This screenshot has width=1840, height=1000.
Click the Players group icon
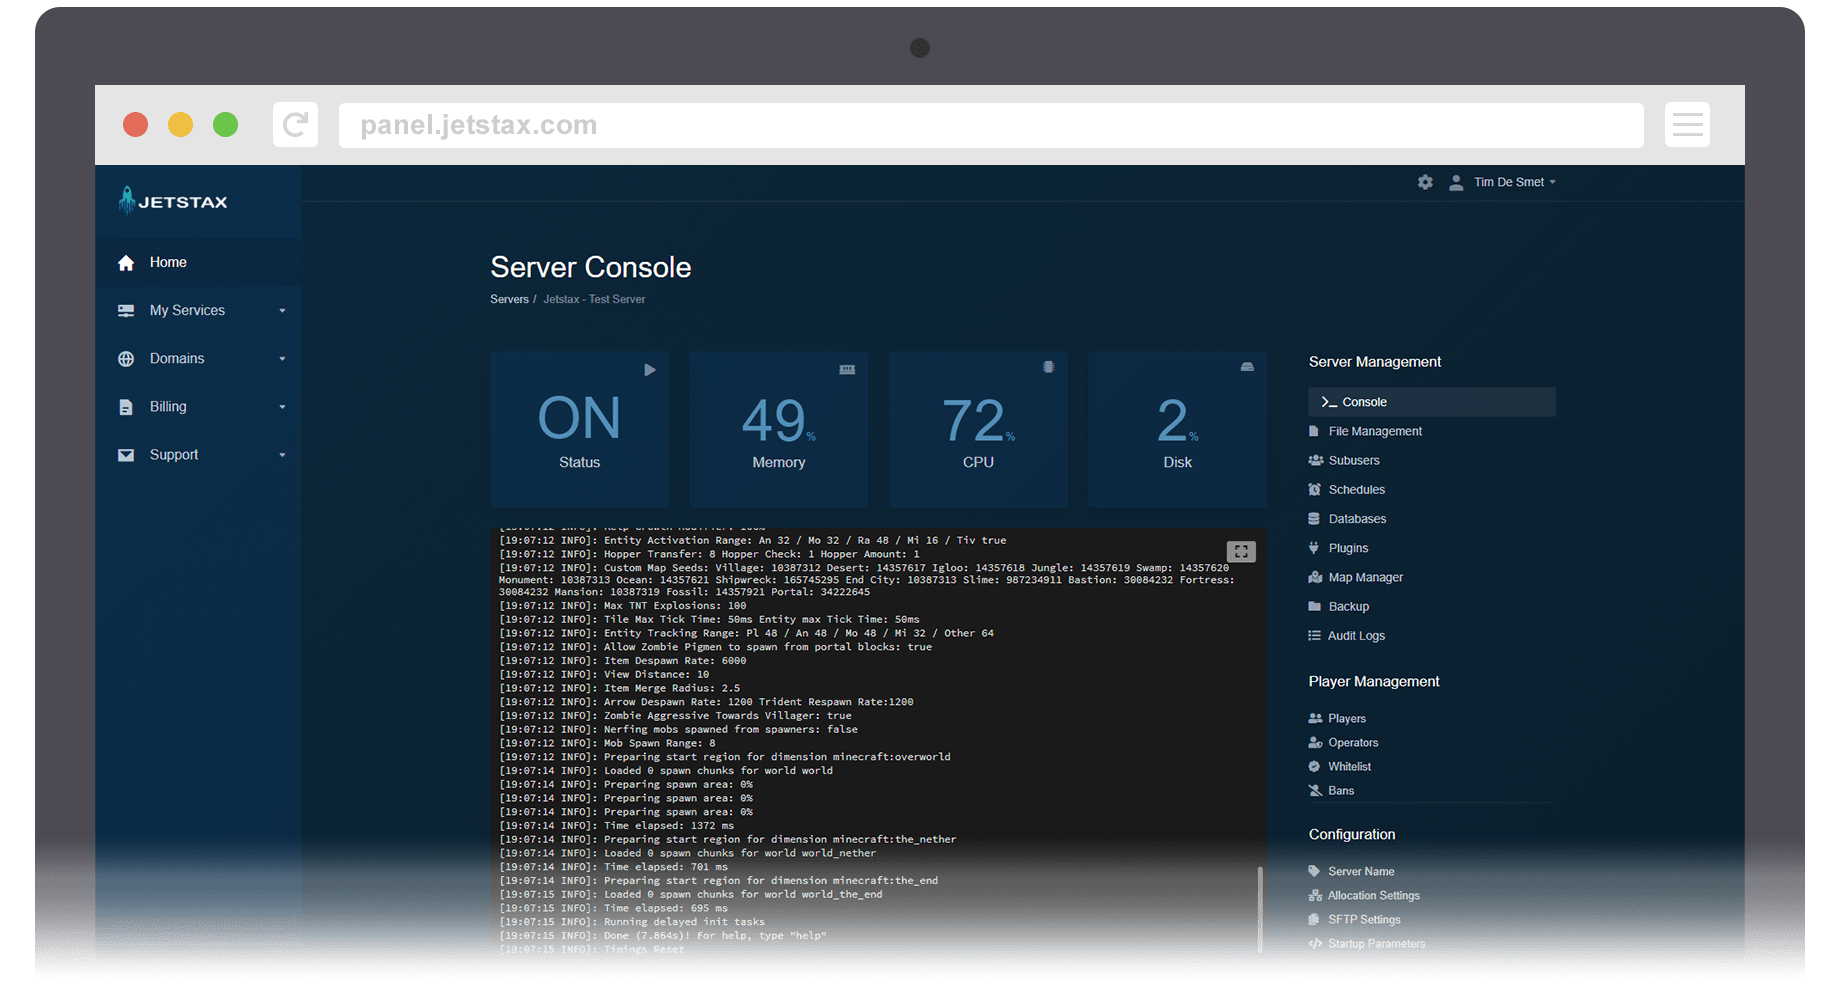click(x=1315, y=718)
